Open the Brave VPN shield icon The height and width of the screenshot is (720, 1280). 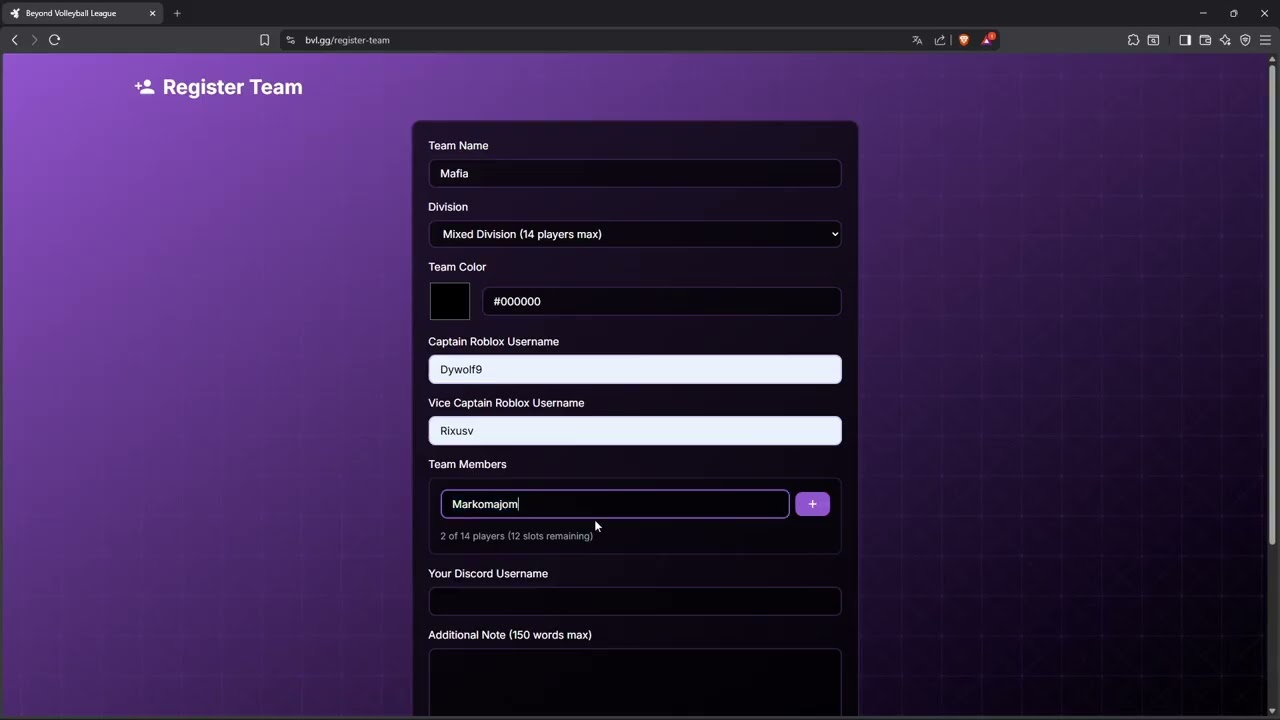click(x=1245, y=40)
